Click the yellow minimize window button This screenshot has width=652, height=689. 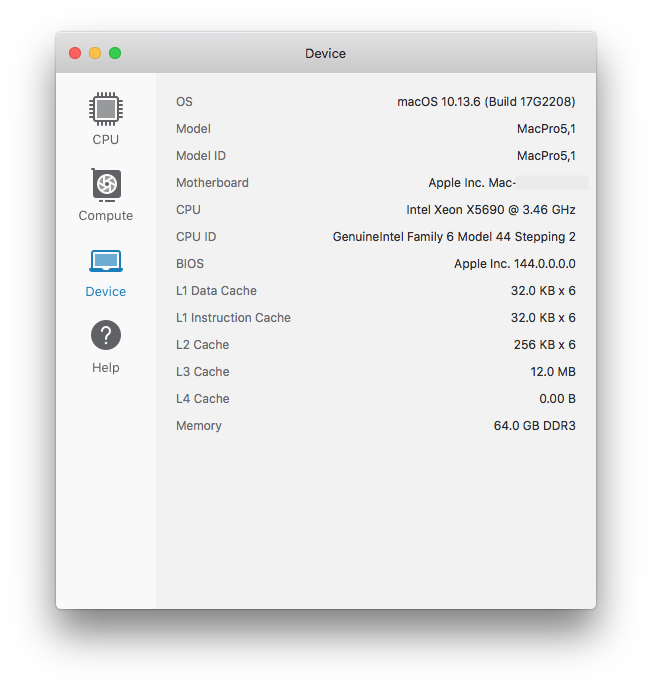95,53
